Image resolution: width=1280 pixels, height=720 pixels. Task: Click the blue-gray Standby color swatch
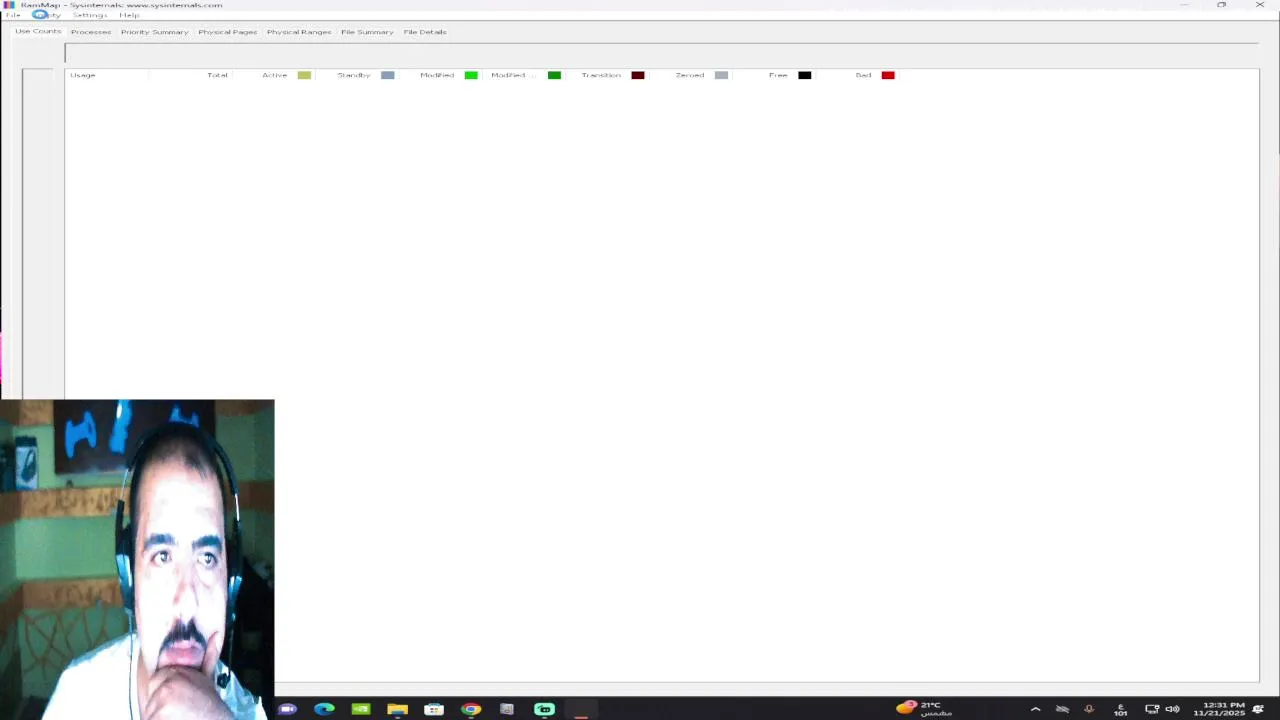pos(388,75)
